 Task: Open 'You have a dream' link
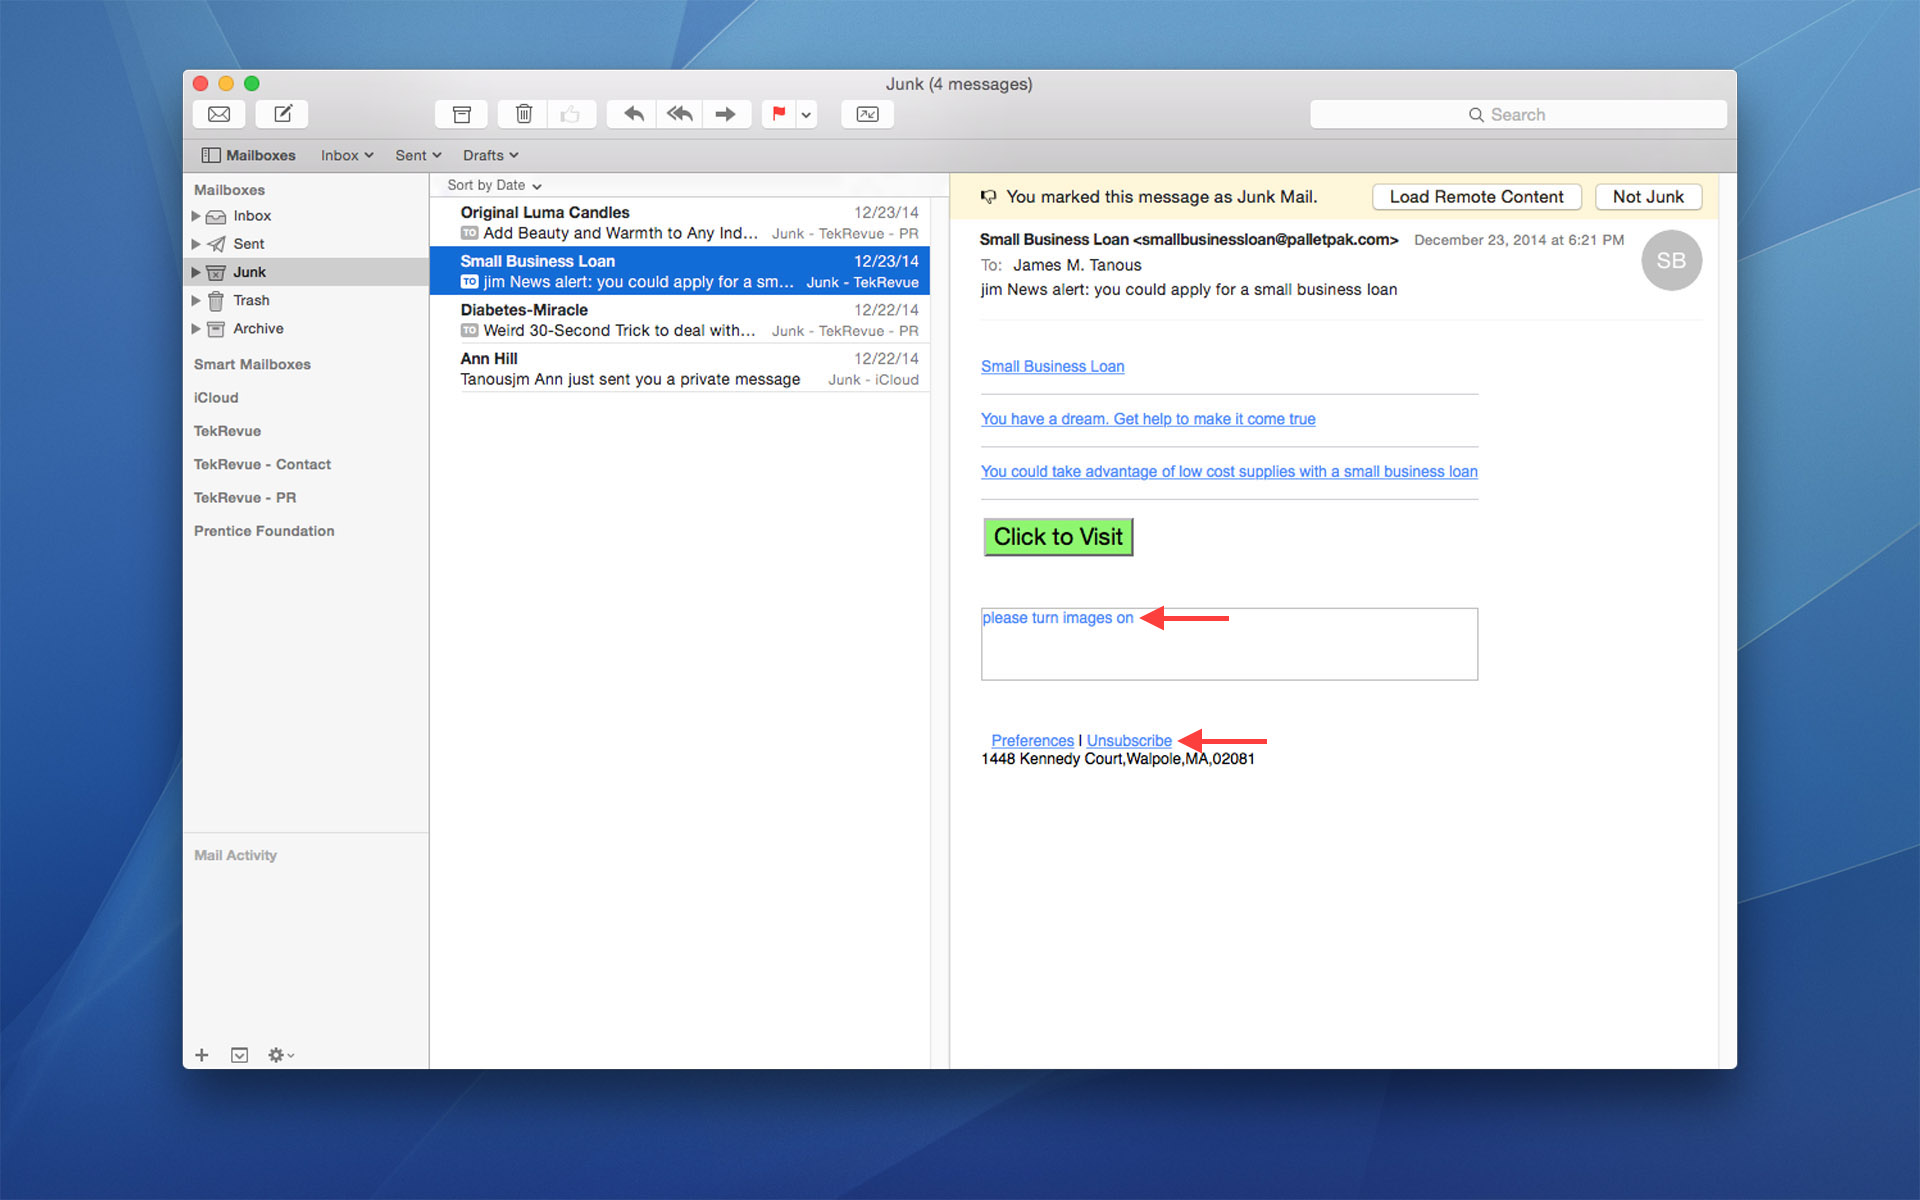click(1148, 419)
